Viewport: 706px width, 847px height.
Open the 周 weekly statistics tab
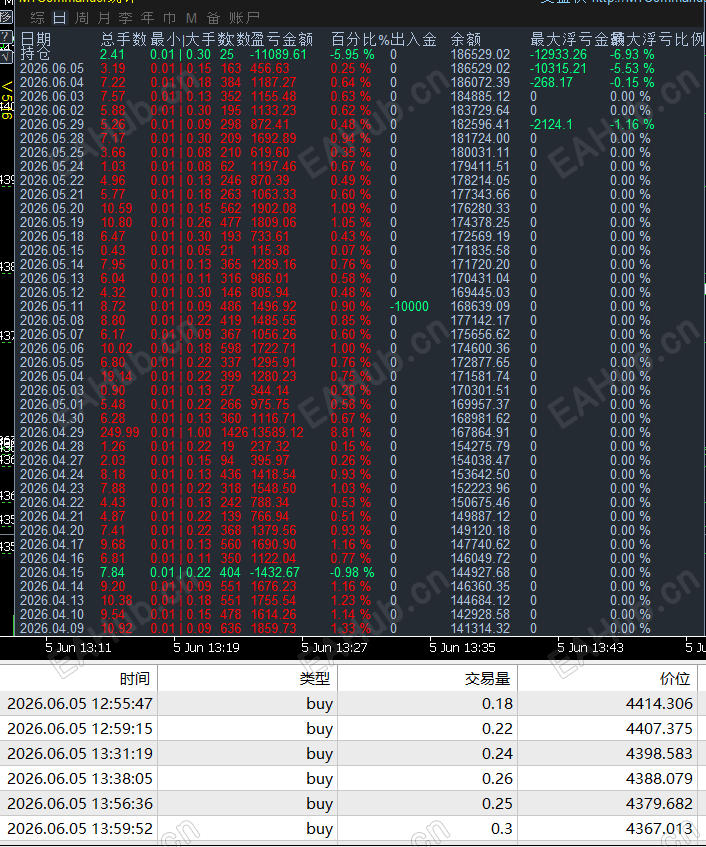[x=82, y=18]
